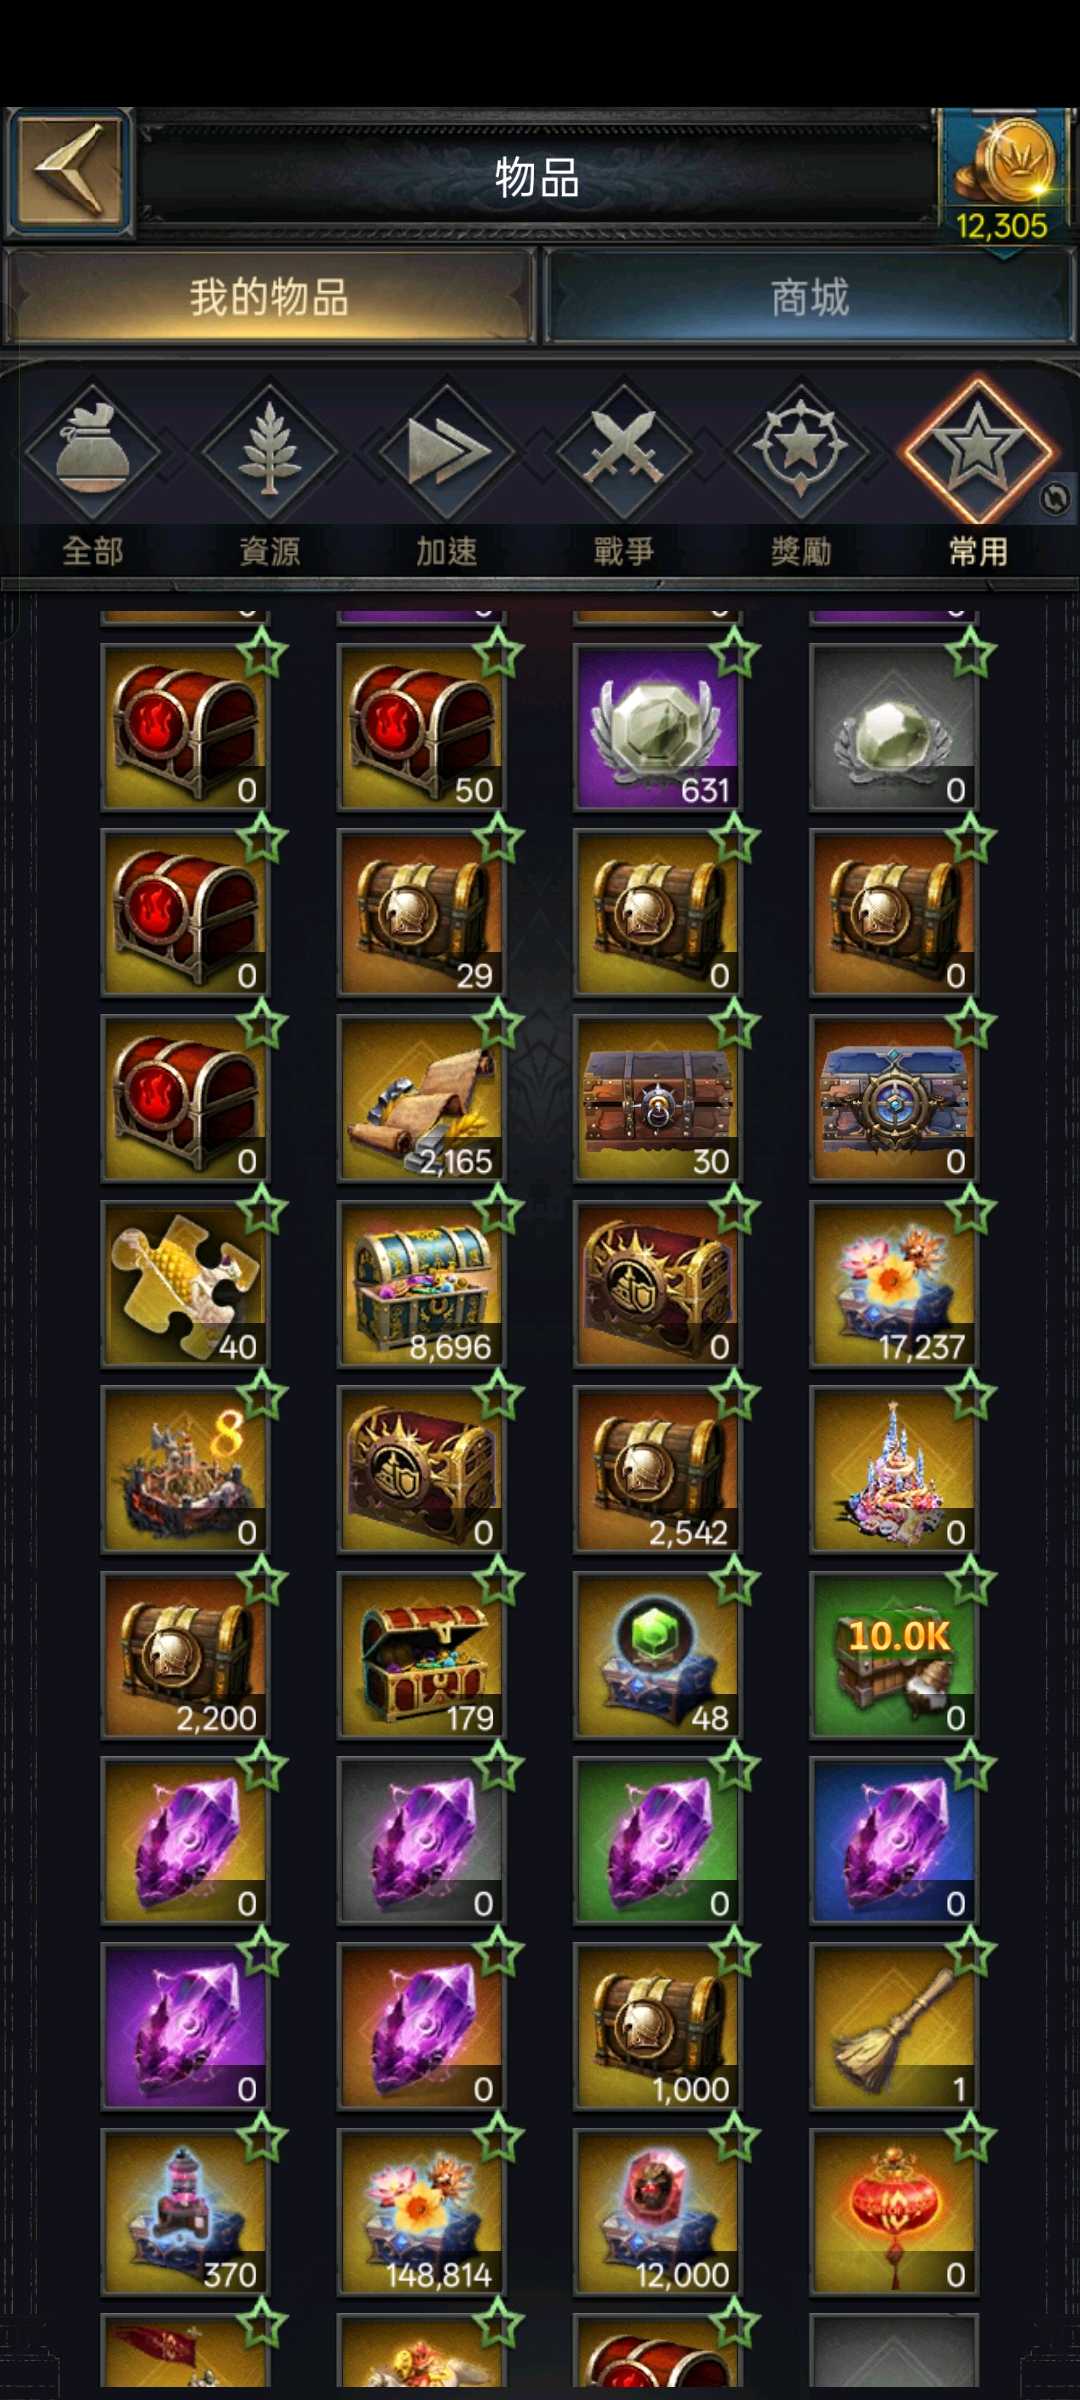Open the treasure chest with 8,696
The height and width of the screenshot is (2400, 1080).
coord(421,1284)
